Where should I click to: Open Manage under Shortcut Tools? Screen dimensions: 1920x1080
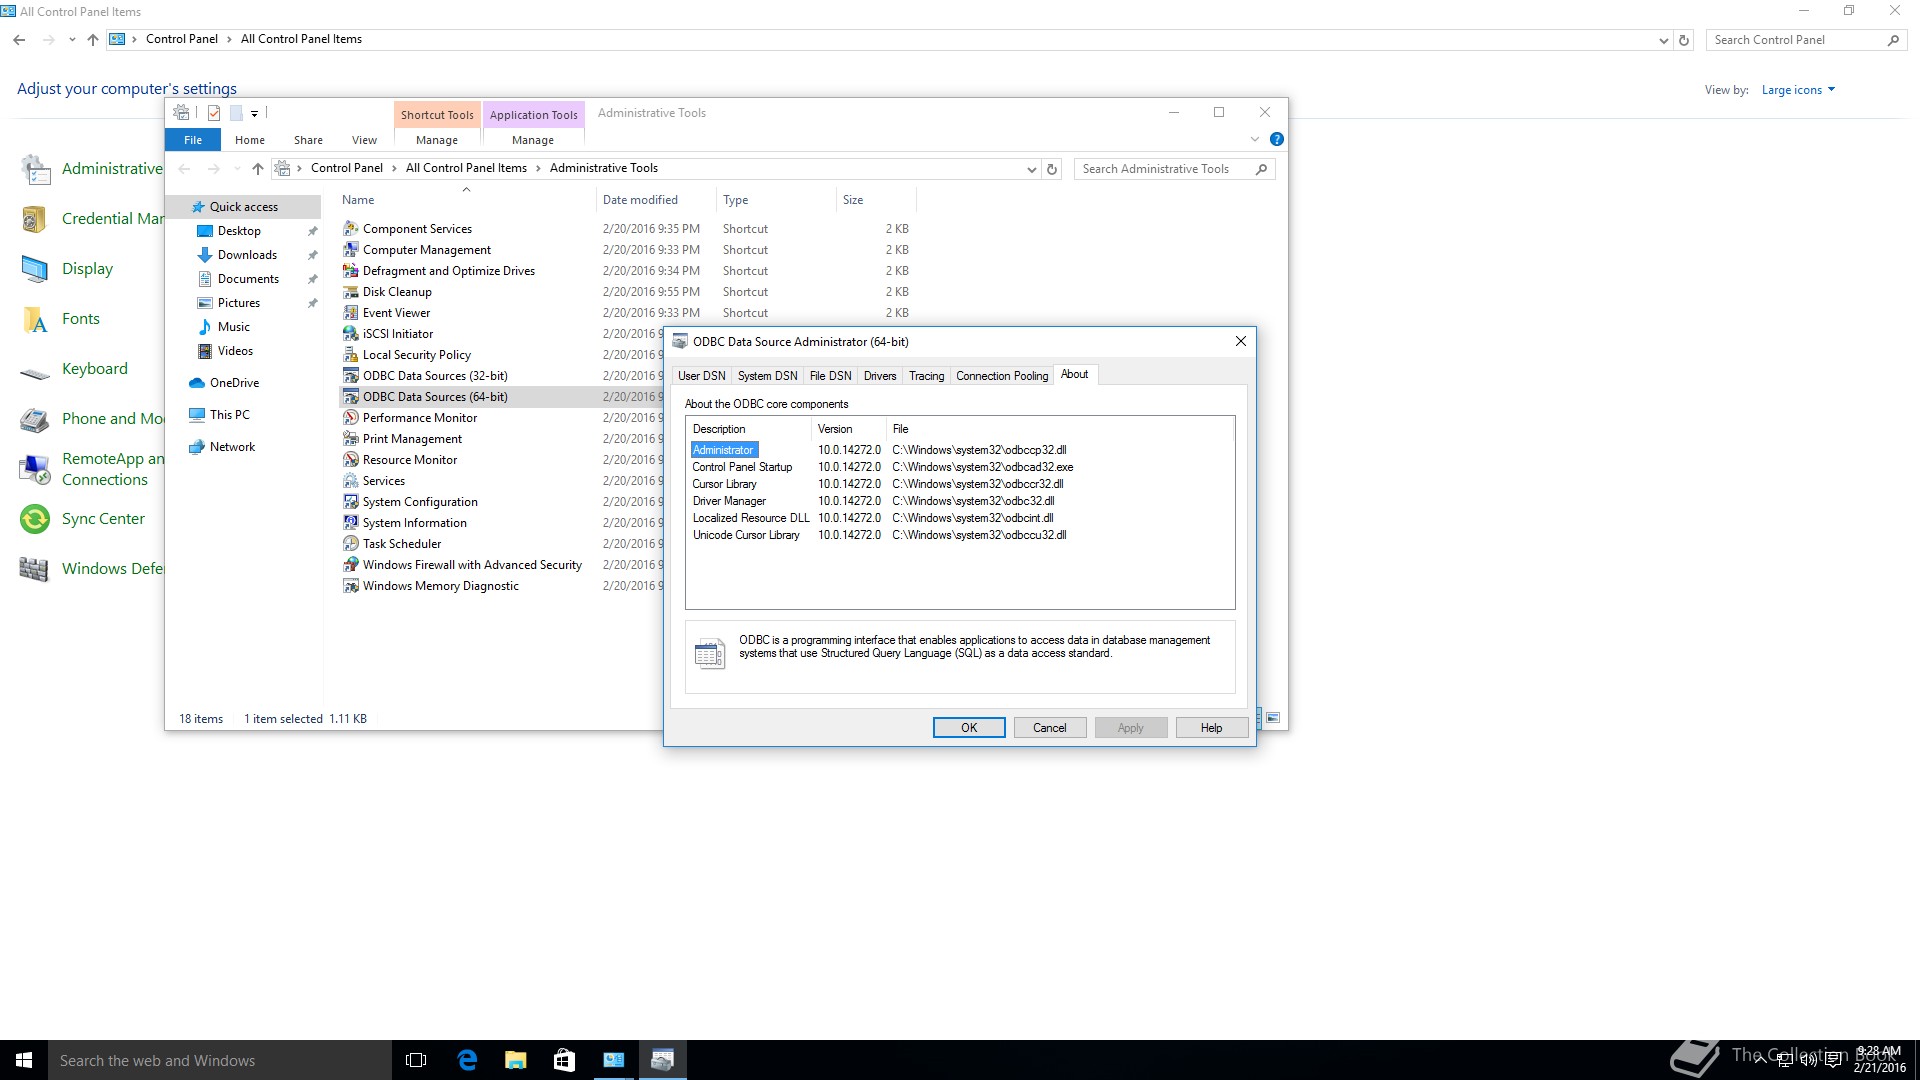point(437,140)
